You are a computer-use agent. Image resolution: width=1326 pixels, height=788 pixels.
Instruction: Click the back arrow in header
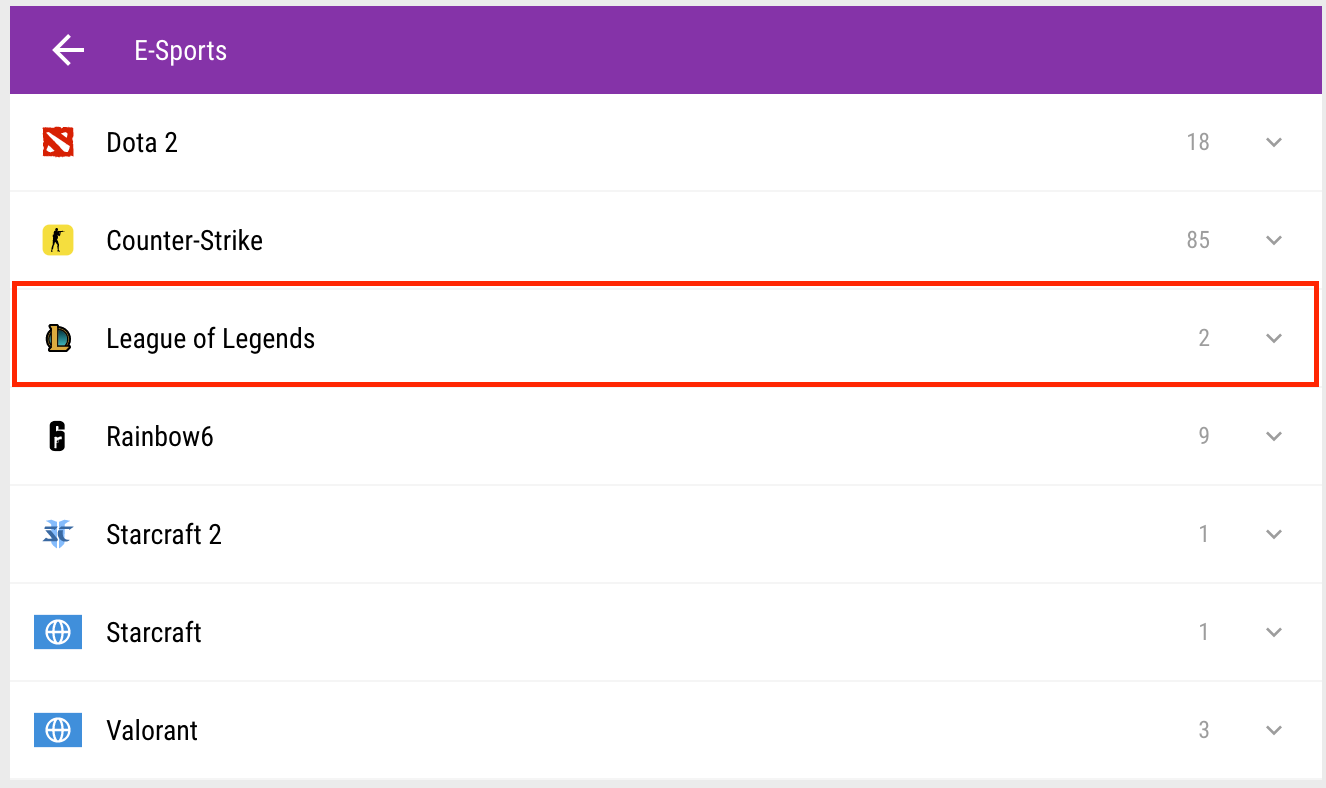click(68, 50)
